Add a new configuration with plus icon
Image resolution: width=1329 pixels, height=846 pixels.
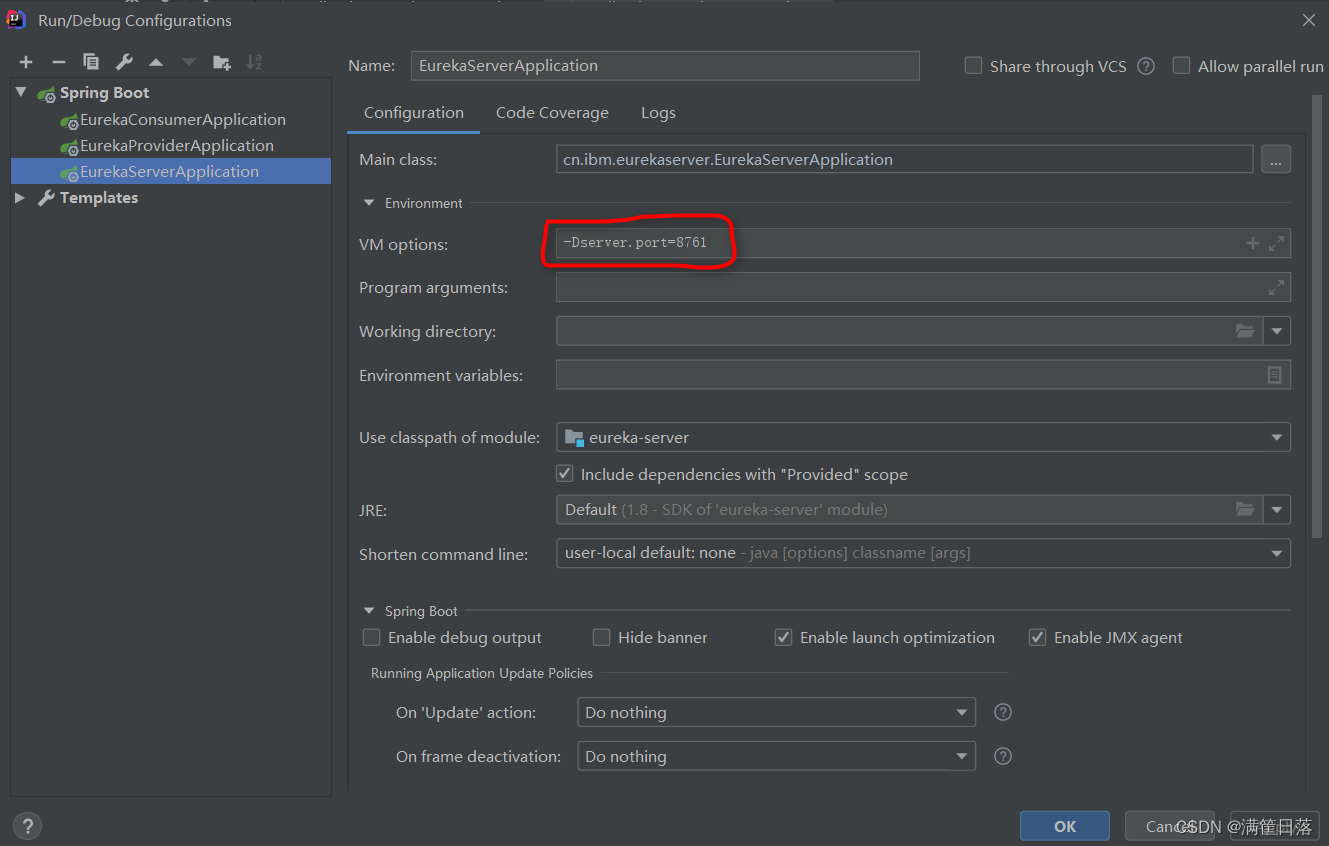[x=26, y=62]
